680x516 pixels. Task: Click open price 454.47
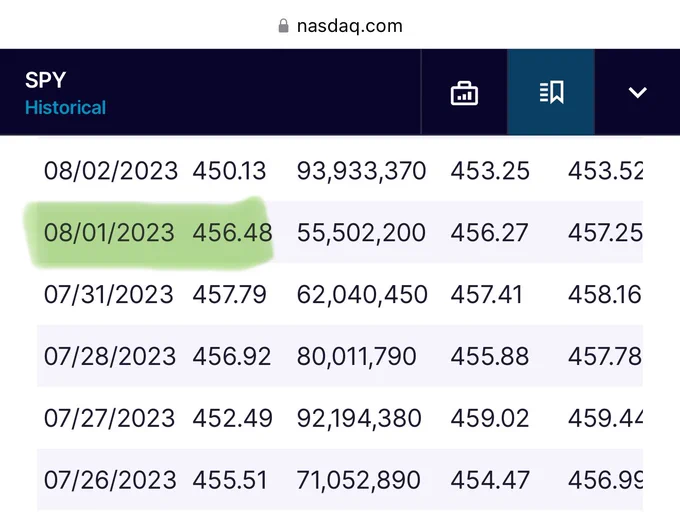tap(490, 480)
